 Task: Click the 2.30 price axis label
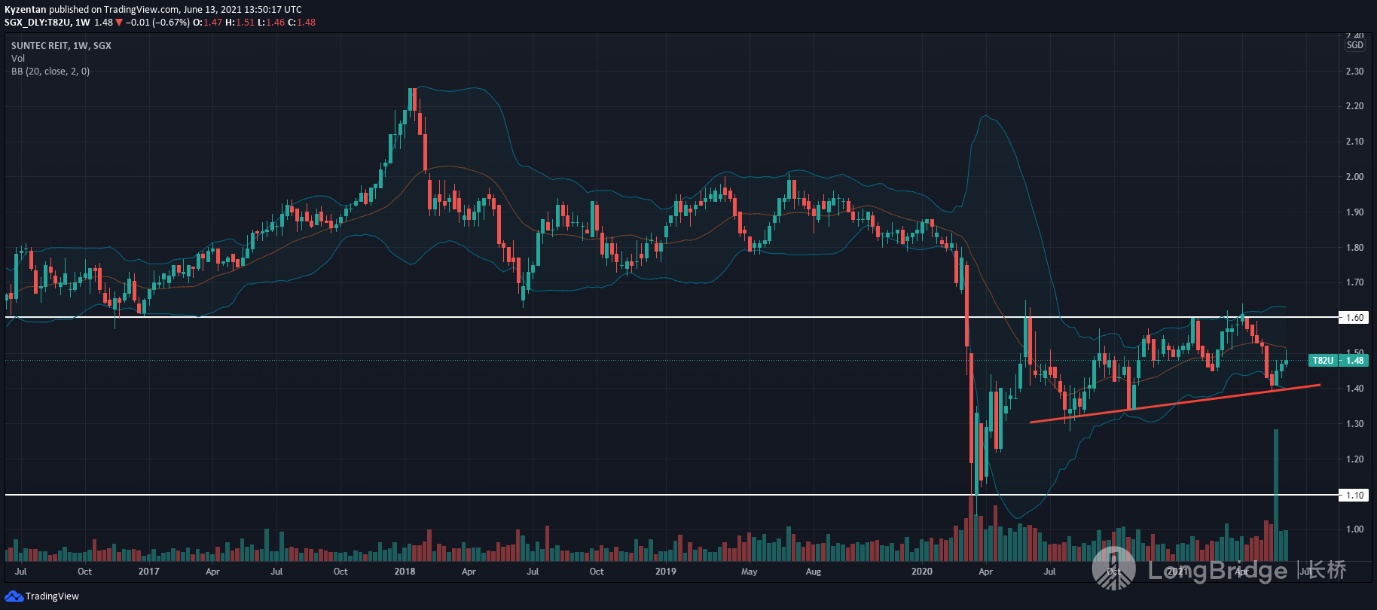pos(1355,72)
